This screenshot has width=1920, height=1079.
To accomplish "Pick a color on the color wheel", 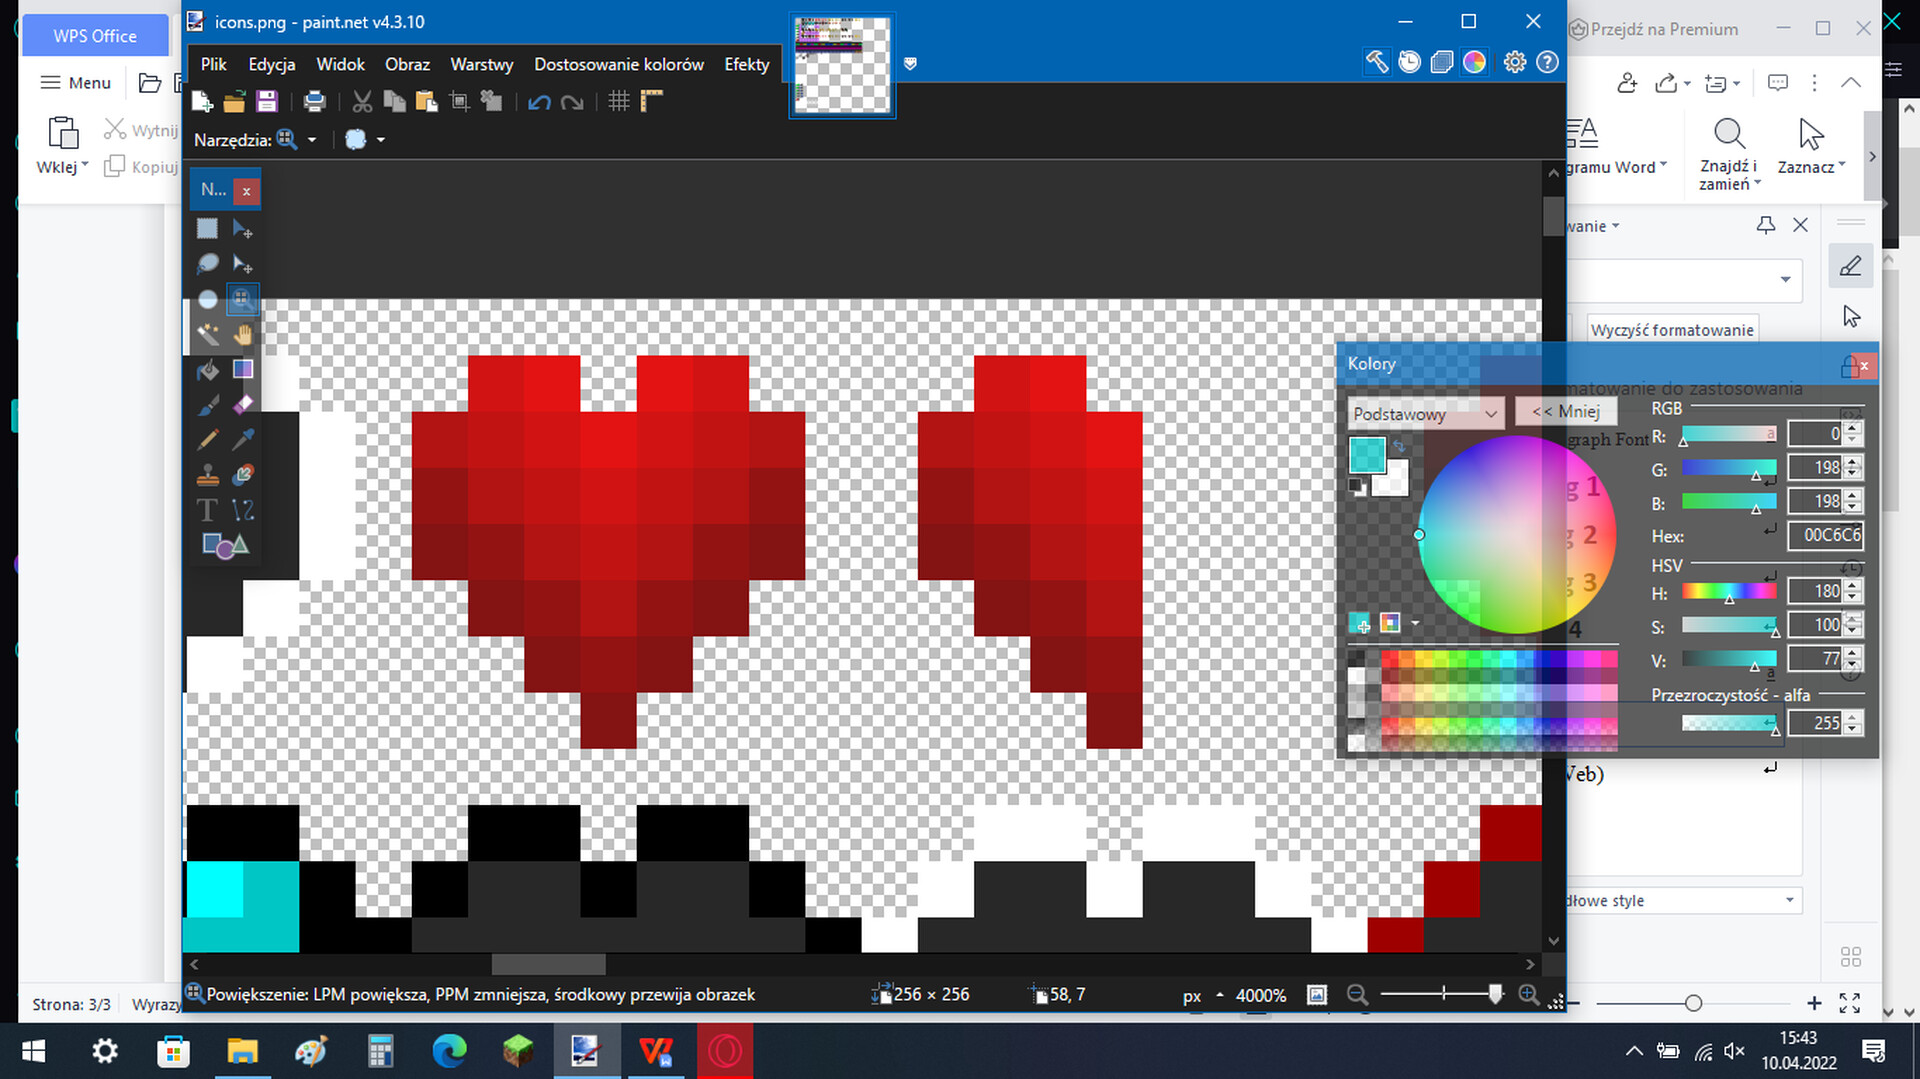I will [x=1519, y=535].
